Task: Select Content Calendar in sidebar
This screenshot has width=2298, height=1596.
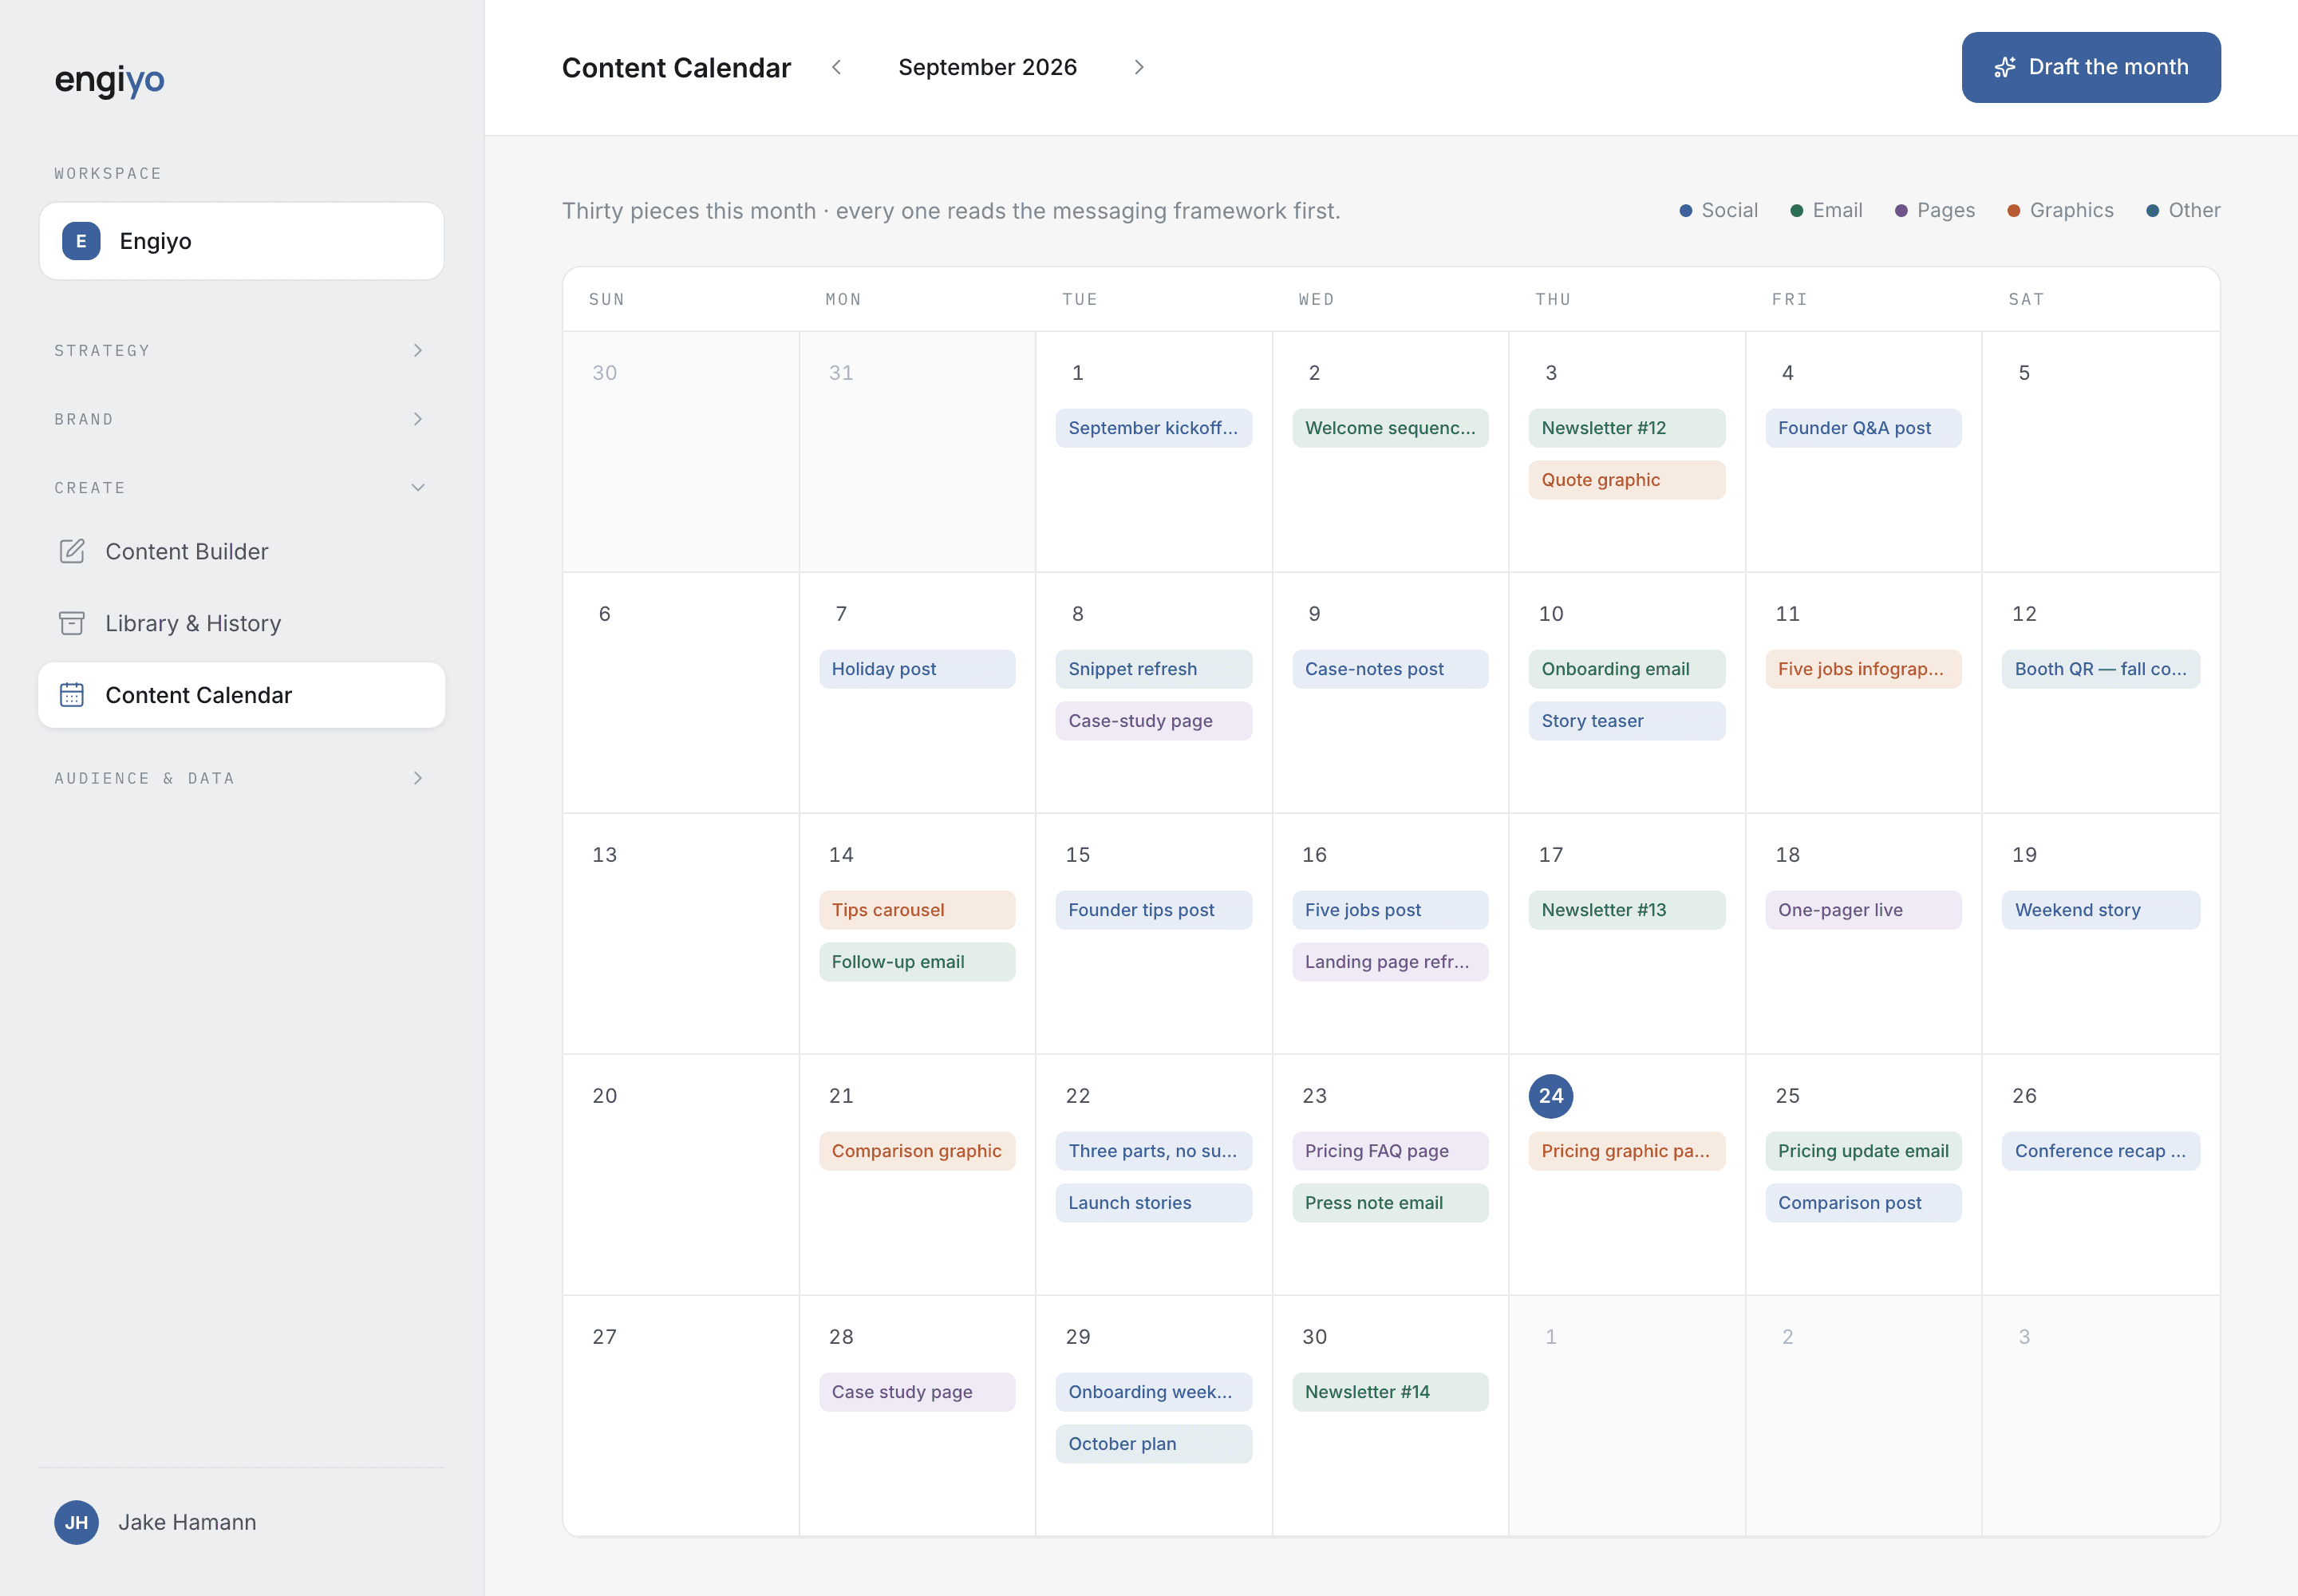Action: [241, 695]
